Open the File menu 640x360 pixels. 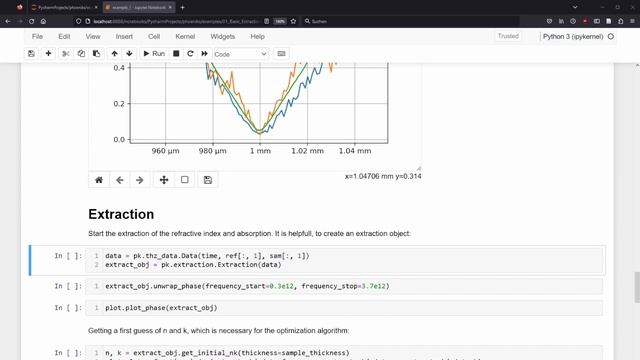click(37, 36)
